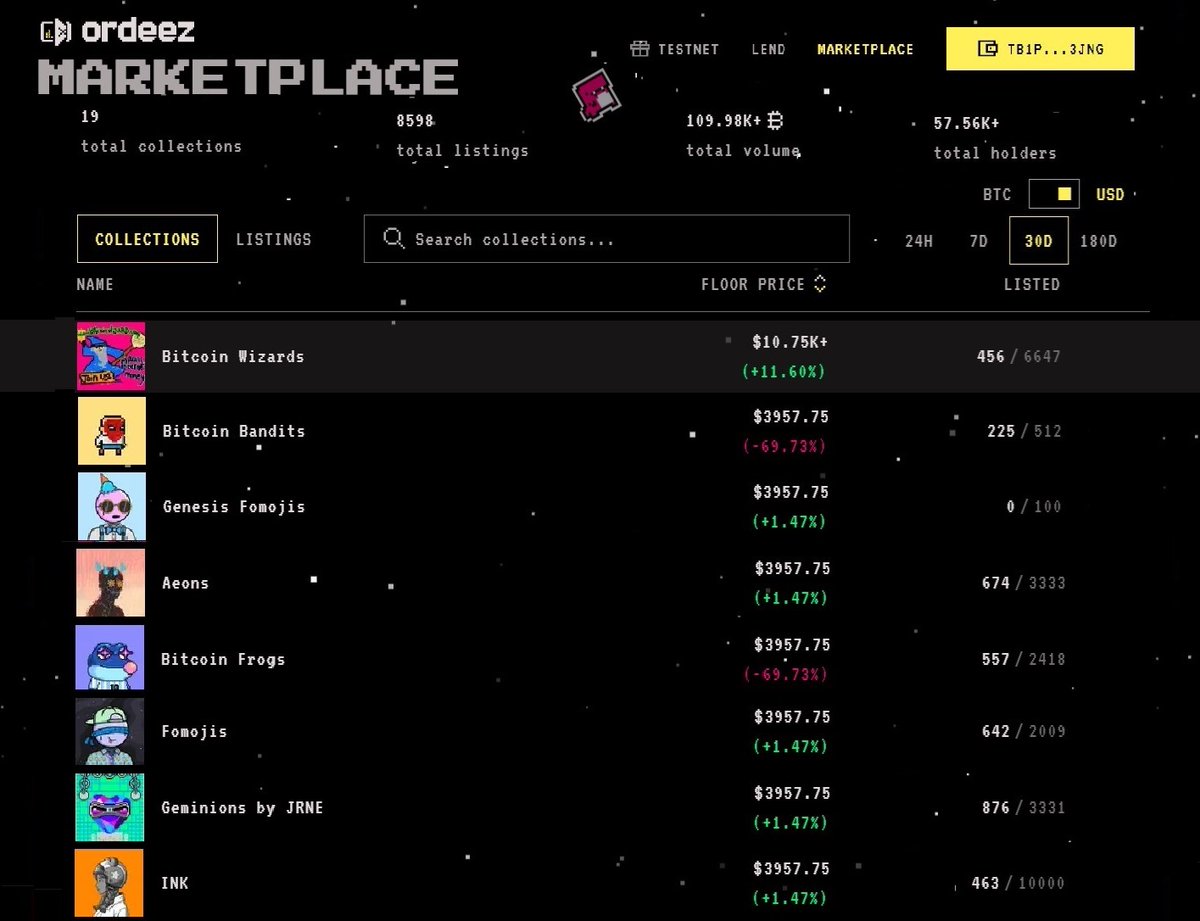The image size is (1200, 921).
Task: Click Bitcoin Bandits (-69.73%) change
Action: [785, 446]
